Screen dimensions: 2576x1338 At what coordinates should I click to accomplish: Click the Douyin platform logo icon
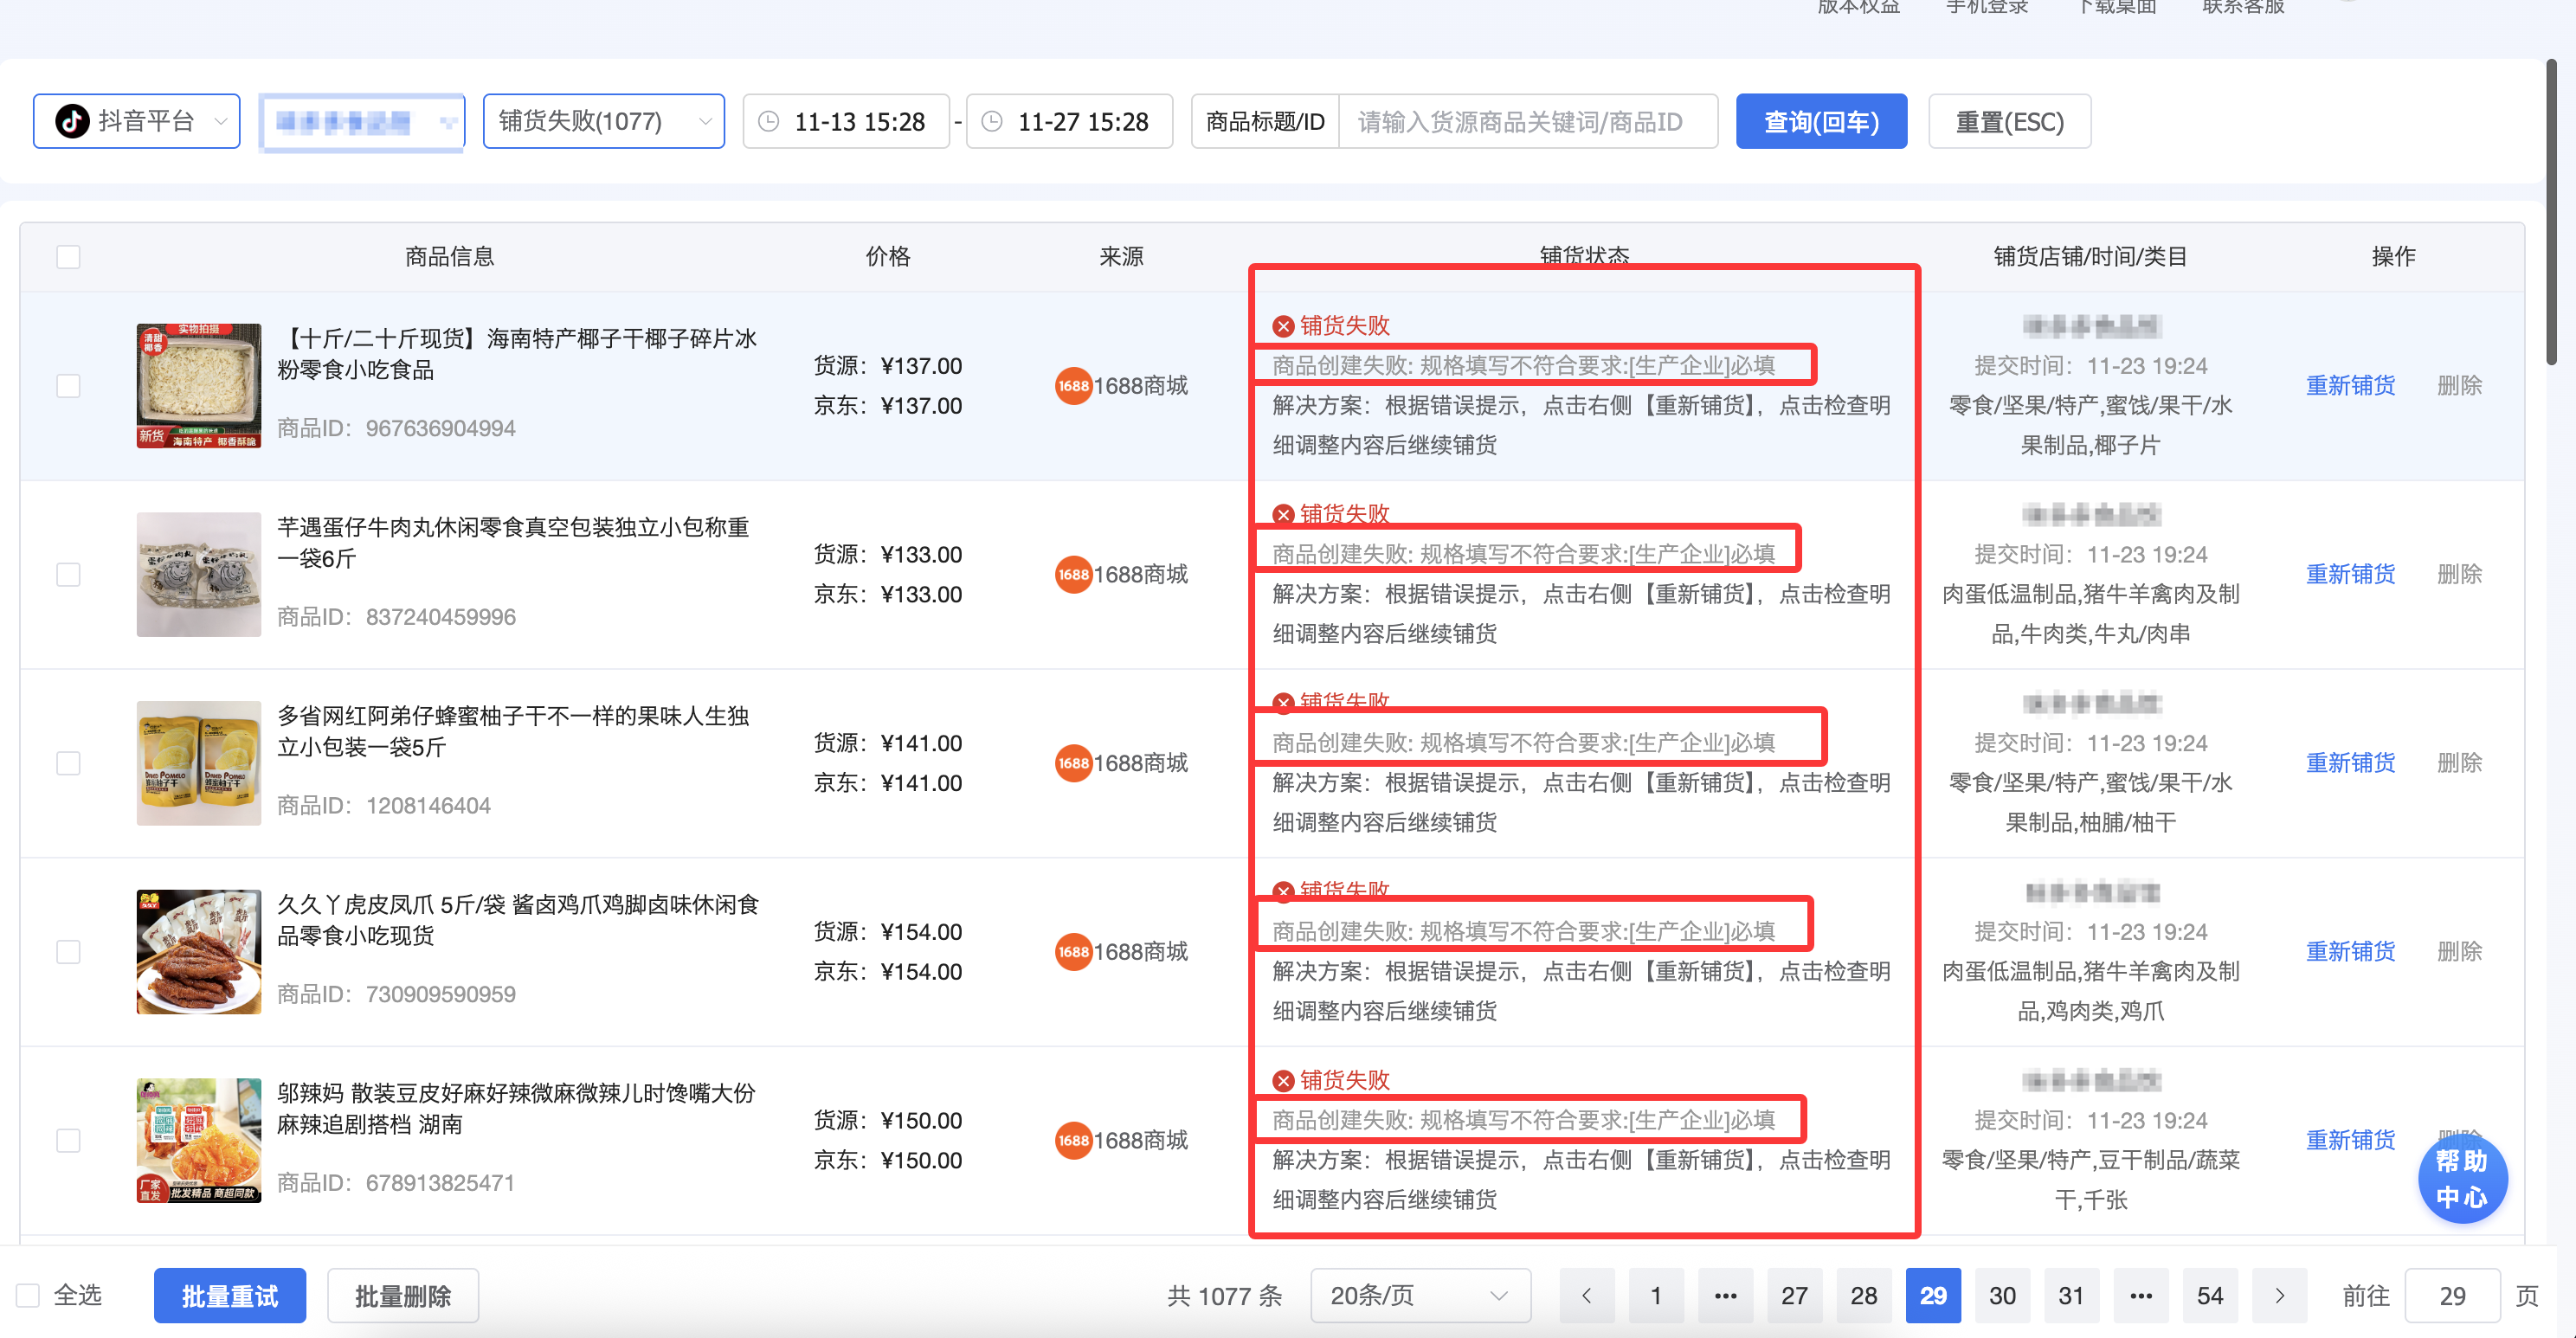click(72, 121)
